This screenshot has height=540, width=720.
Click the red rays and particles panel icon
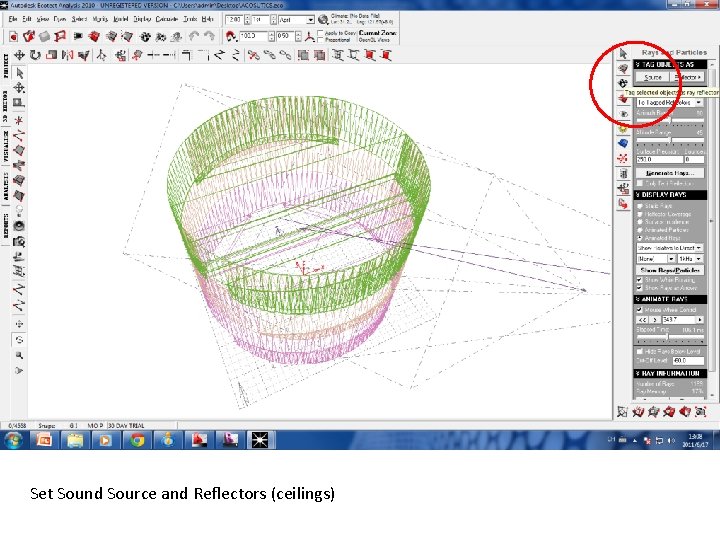coord(623,159)
